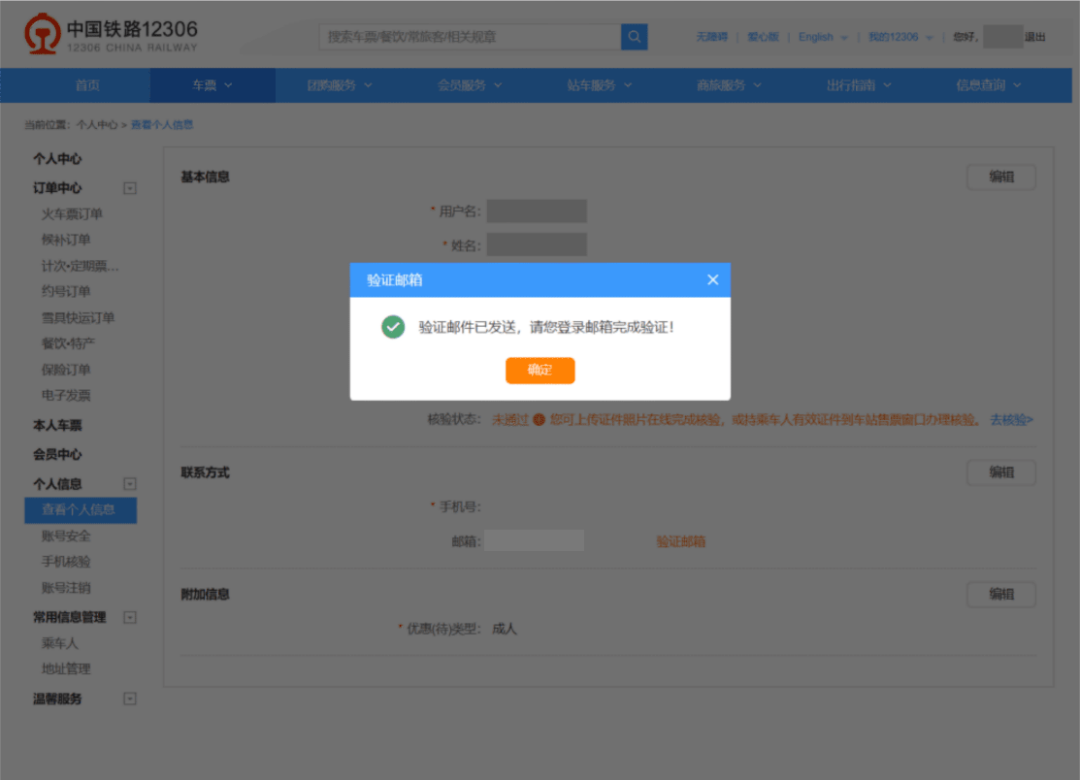The image size is (1080, 780).
Task: Click the orange 确定 button
Action: tap(540, 370)
